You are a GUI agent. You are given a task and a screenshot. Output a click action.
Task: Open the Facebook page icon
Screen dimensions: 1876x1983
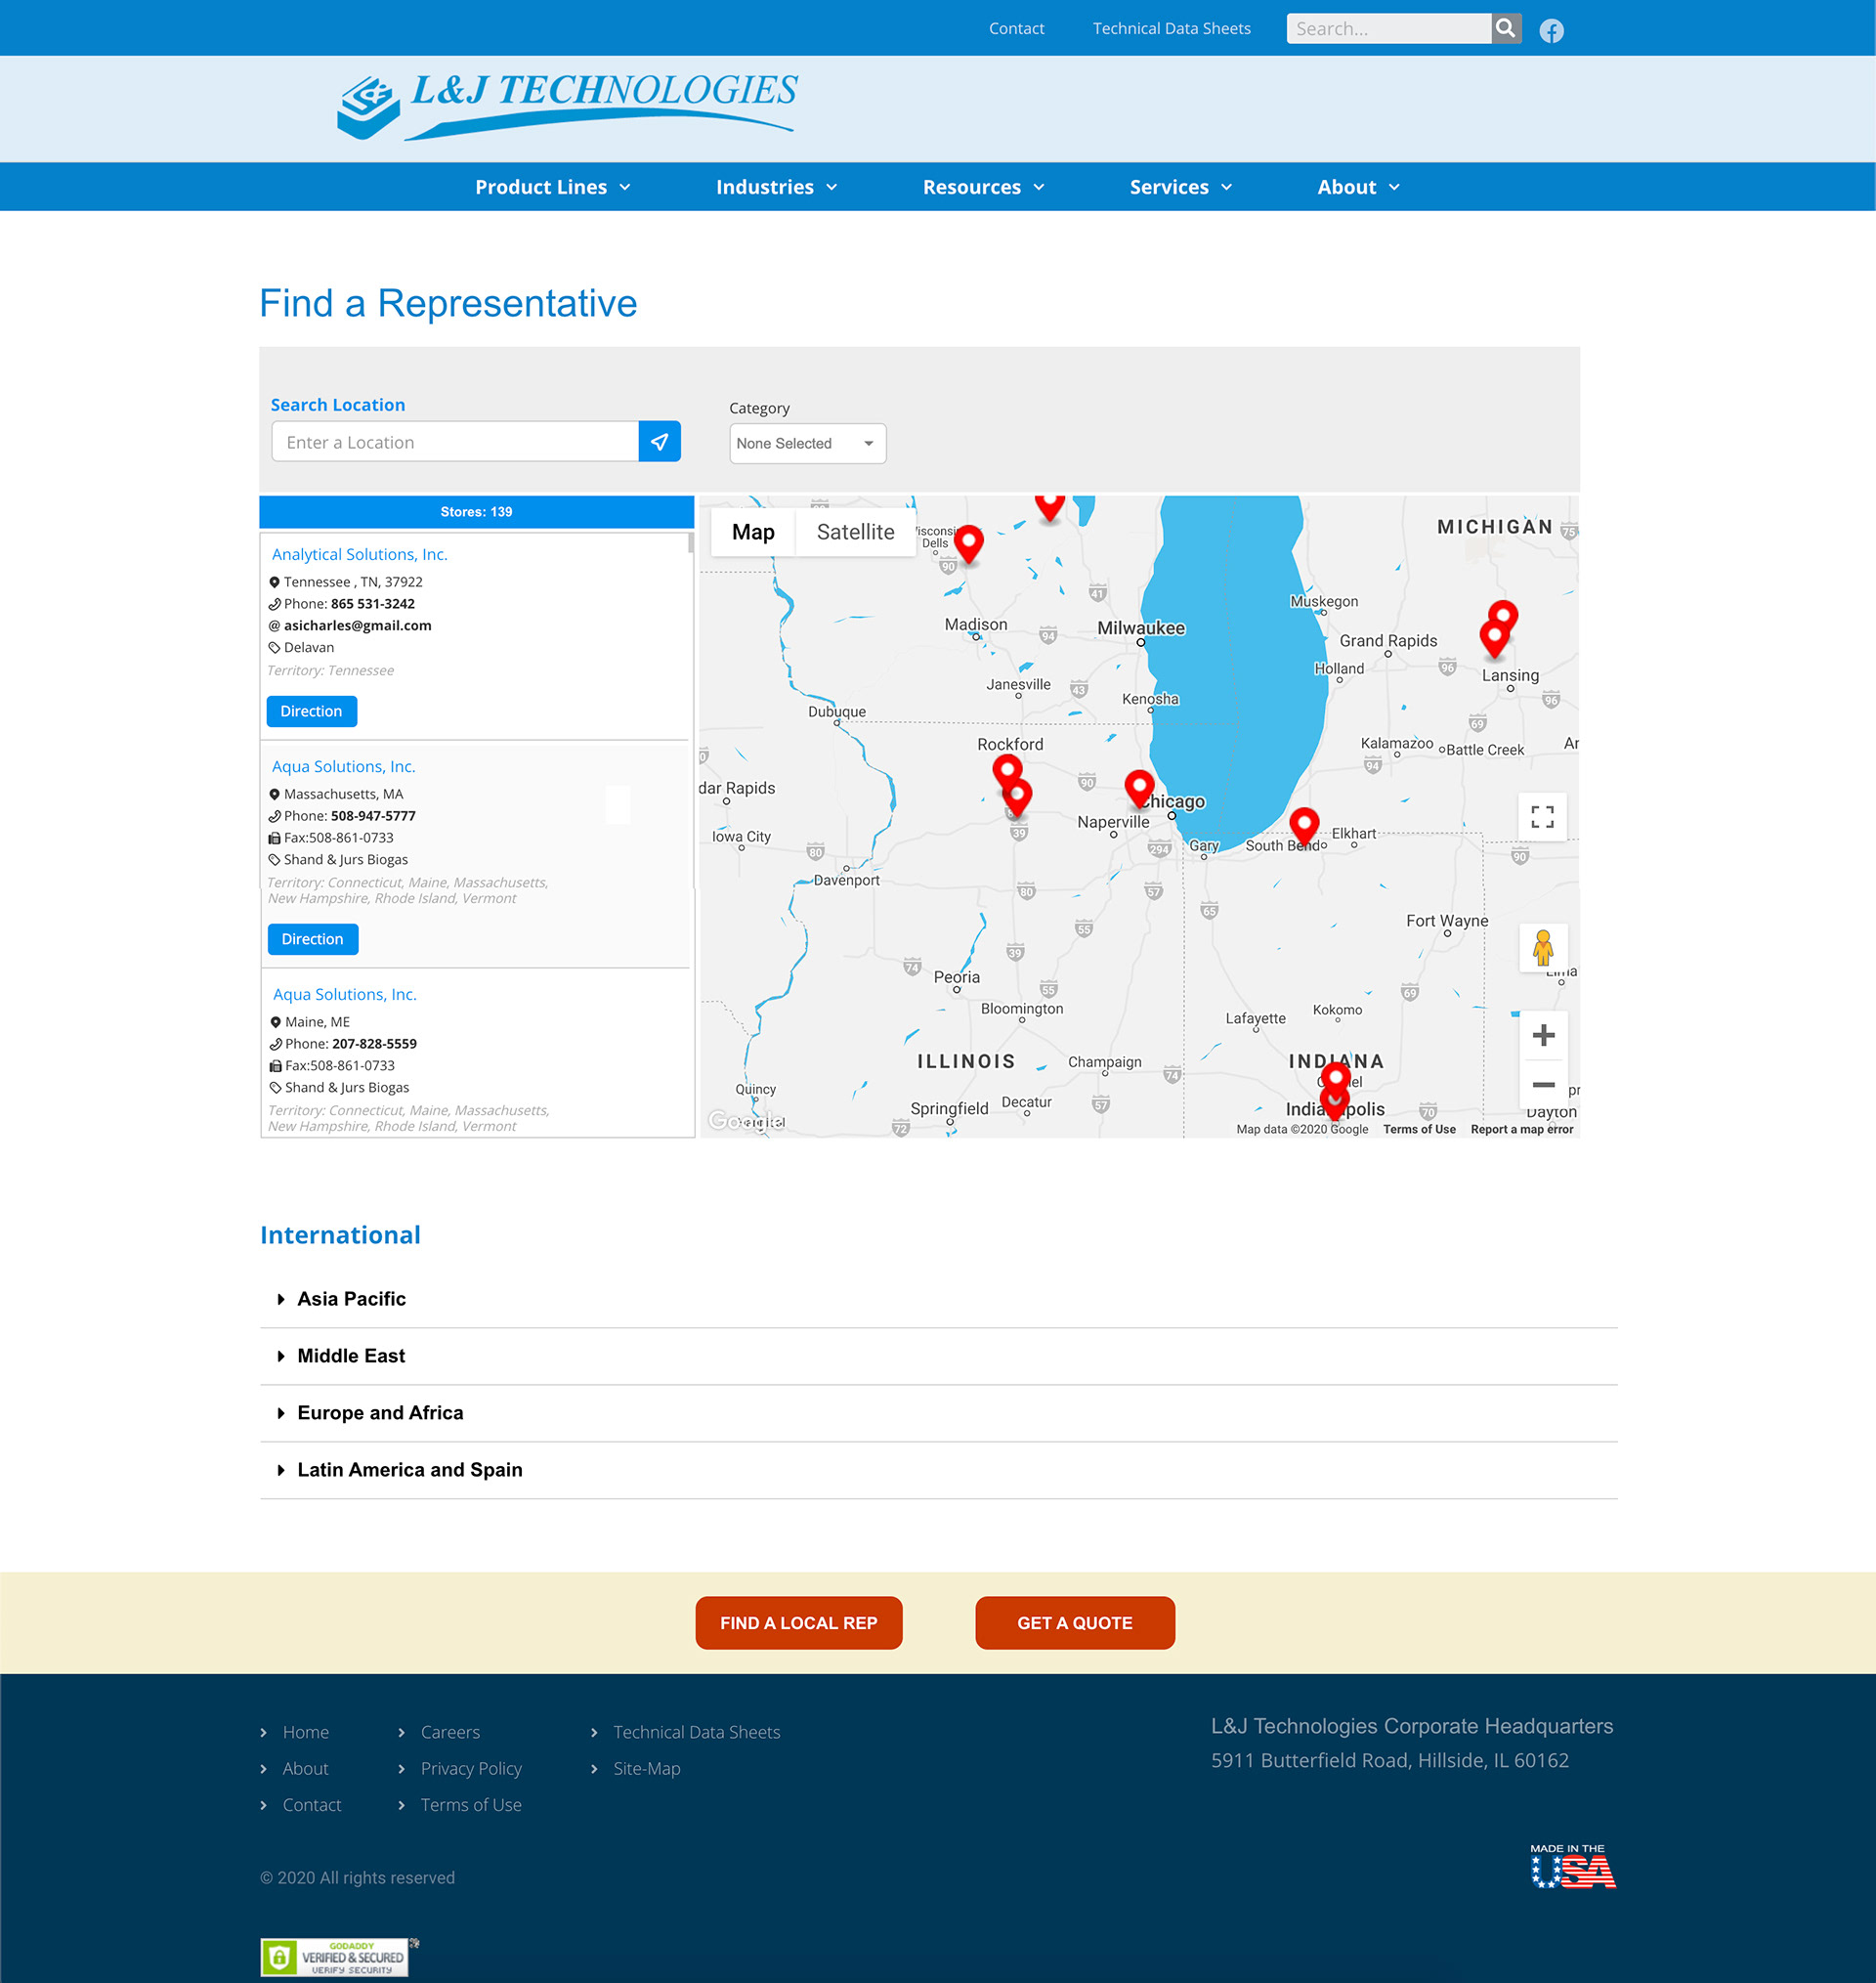1551,31
